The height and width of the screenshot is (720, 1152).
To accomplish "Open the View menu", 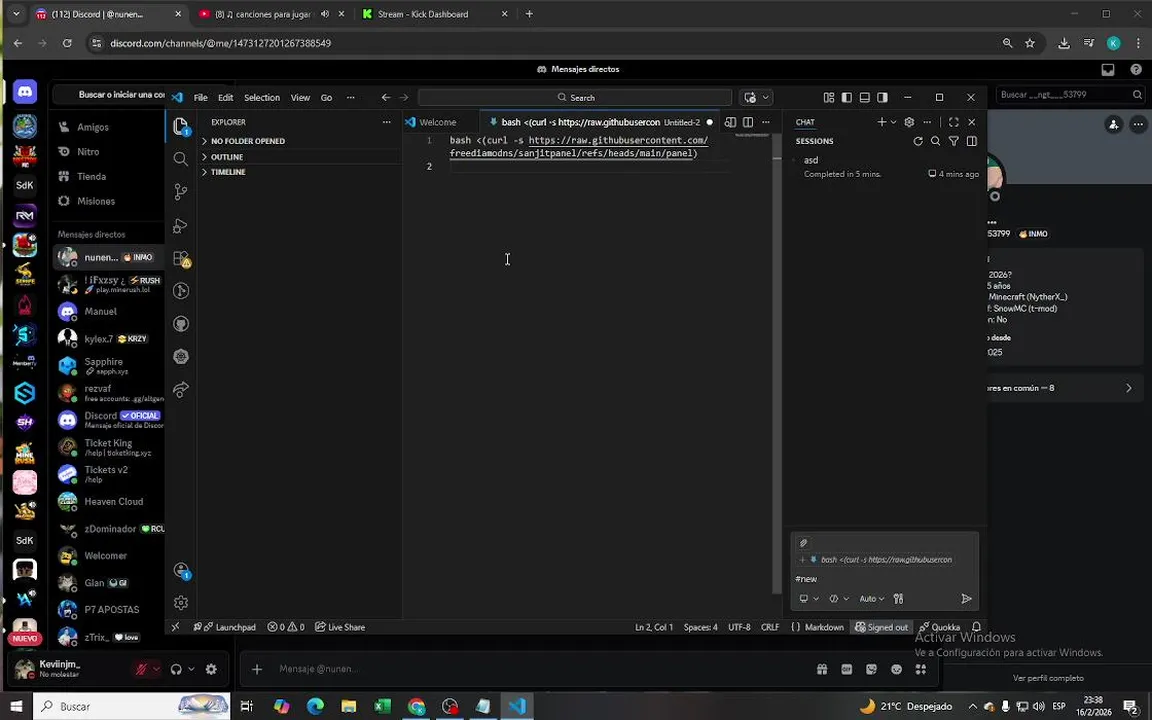I will click(x=300, y=97).
